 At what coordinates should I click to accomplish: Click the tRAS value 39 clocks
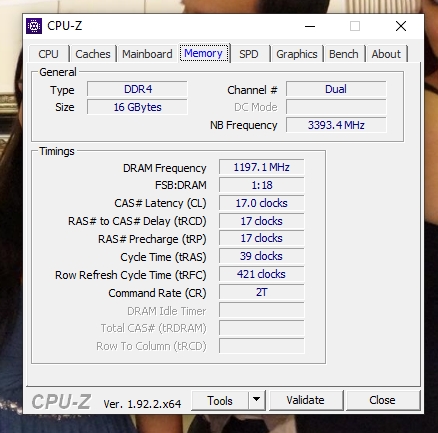click(x=262, y=256)
